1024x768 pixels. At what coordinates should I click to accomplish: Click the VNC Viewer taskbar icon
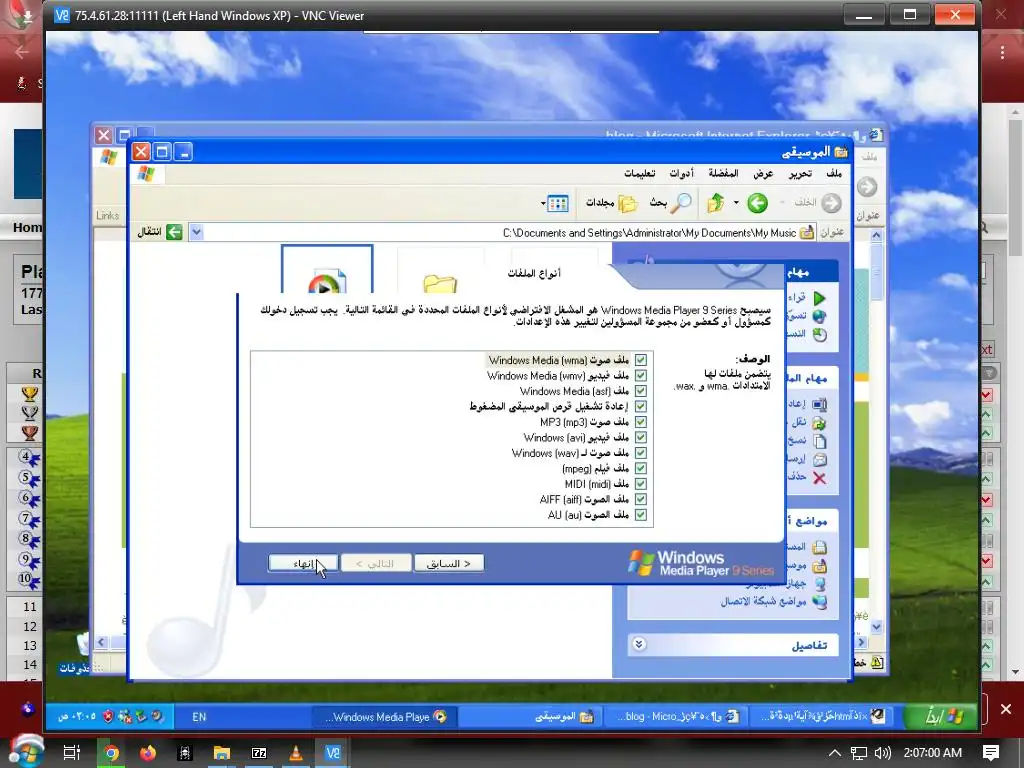(x=332, y=753)
